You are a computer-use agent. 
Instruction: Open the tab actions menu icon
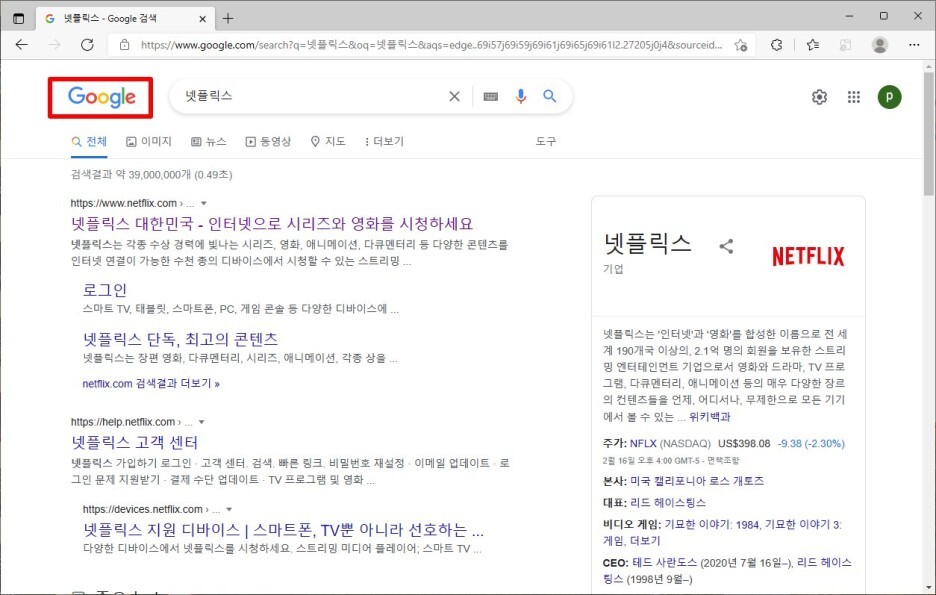point(19,19)
